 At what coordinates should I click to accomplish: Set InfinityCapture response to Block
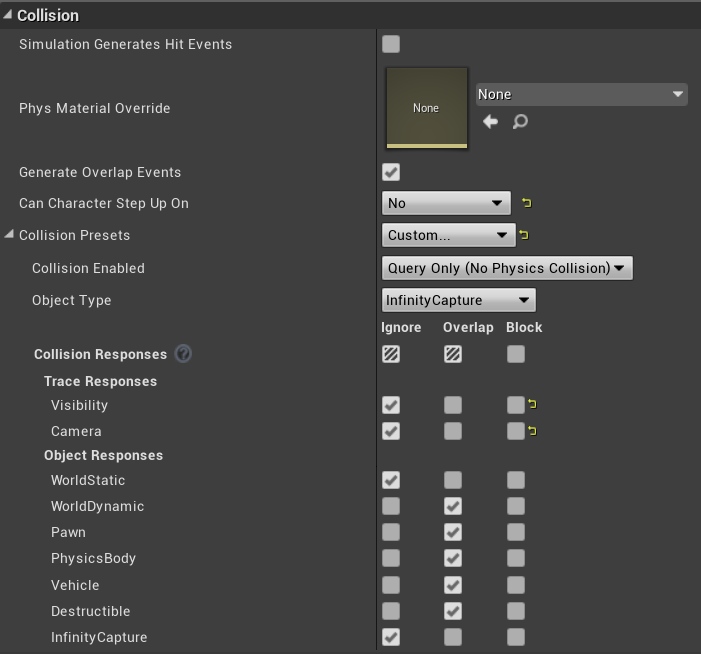click(516, 637)
